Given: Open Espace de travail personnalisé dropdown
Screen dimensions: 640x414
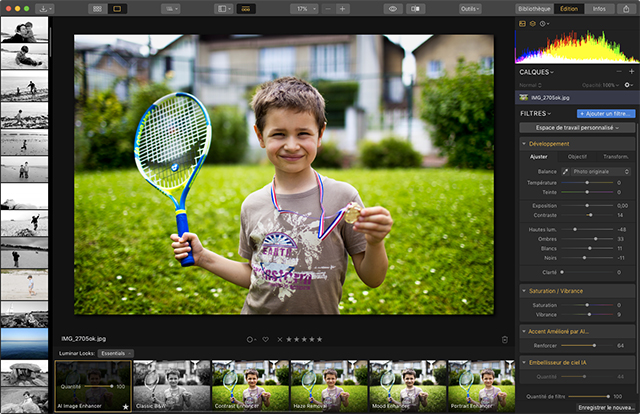Looking at the screenshot, I should pyautogui.click(x=577, y=128).
